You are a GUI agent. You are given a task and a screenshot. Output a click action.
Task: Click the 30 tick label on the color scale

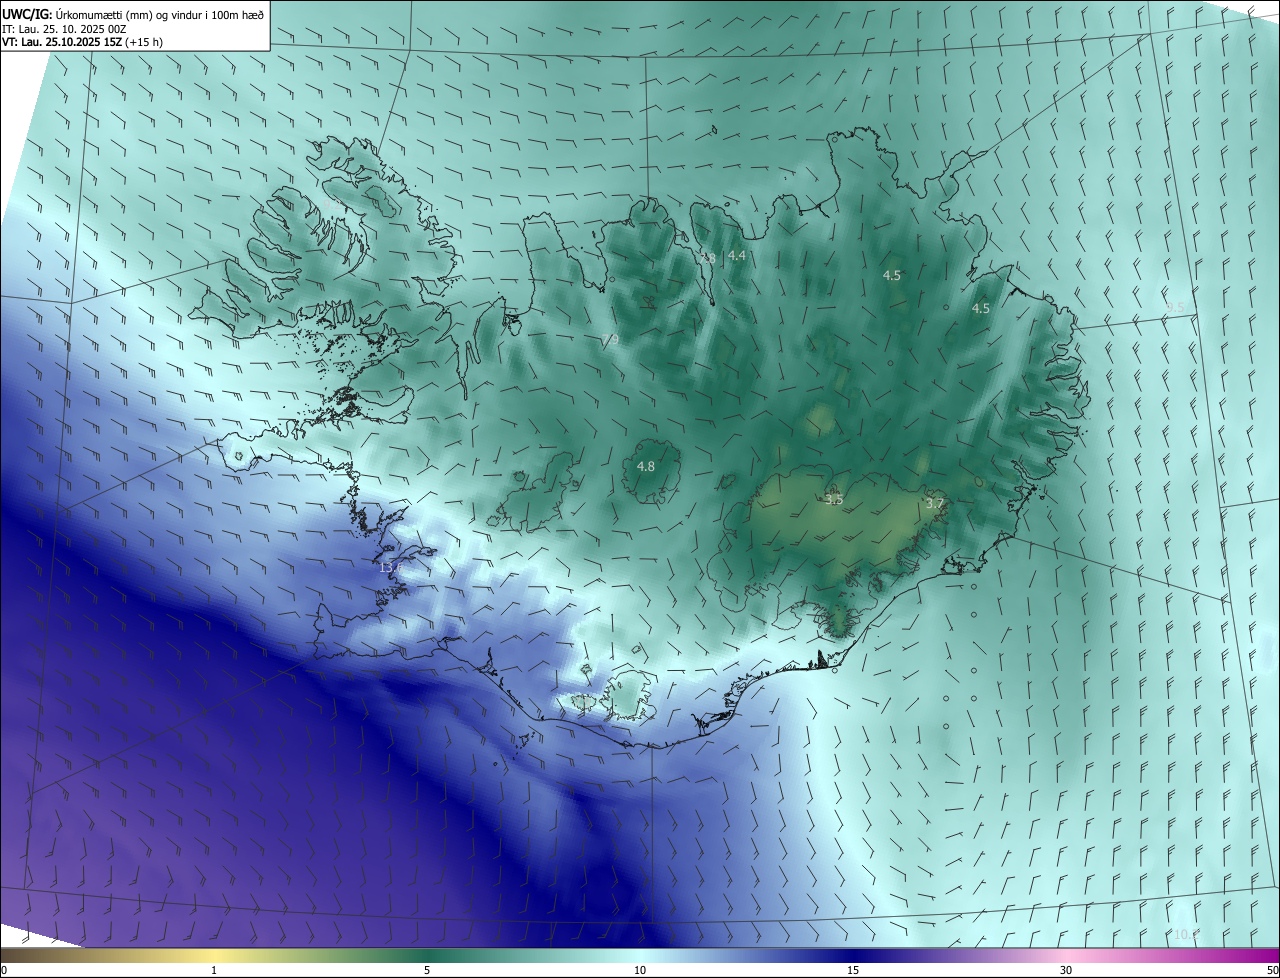point(1066,970)
